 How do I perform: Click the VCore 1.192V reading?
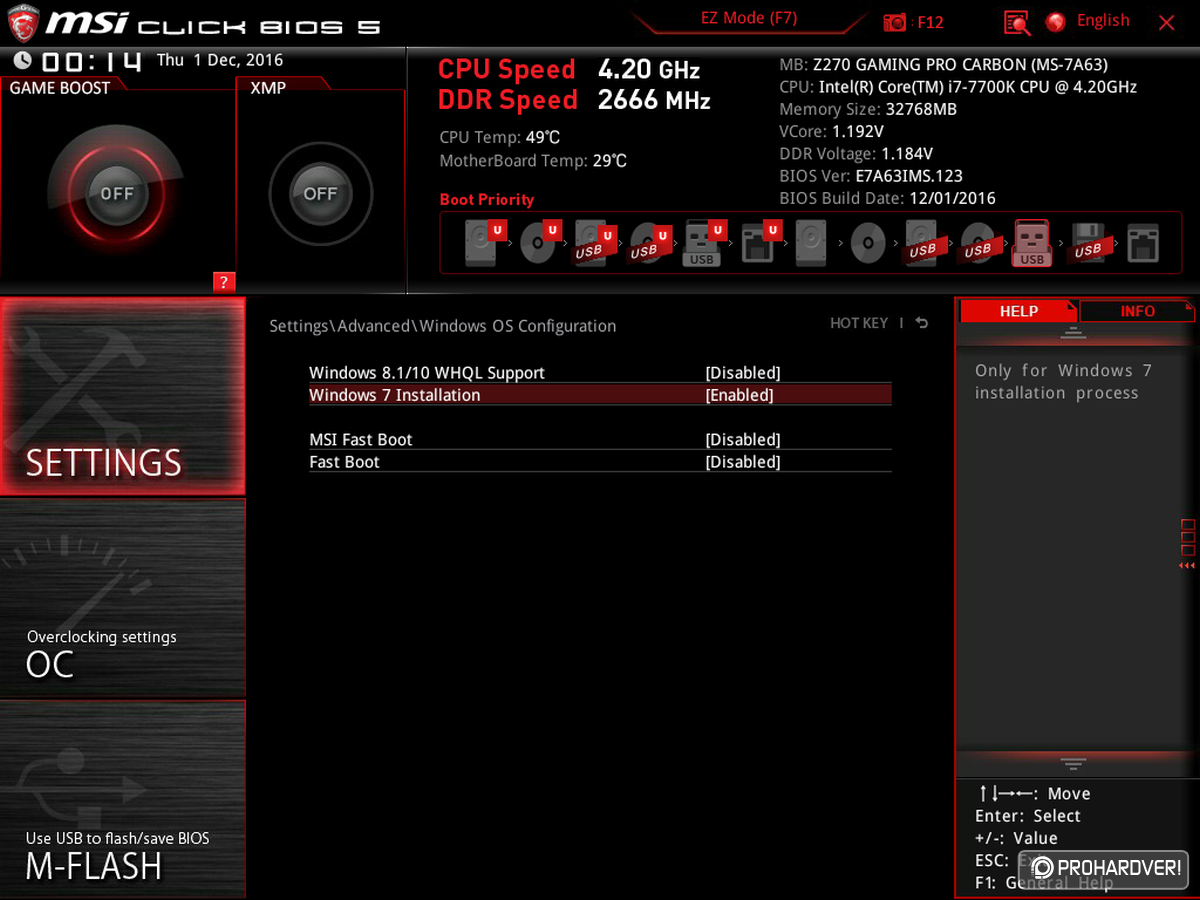click(x=832, y=132)
